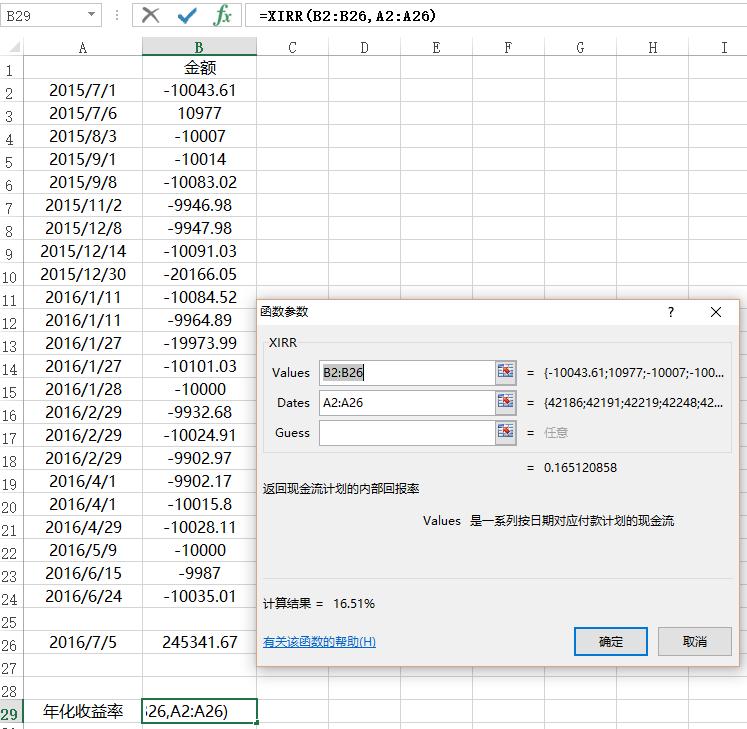Select cell containing -10015.8
Screen dimensions: 747x729
tap(199, 505)
